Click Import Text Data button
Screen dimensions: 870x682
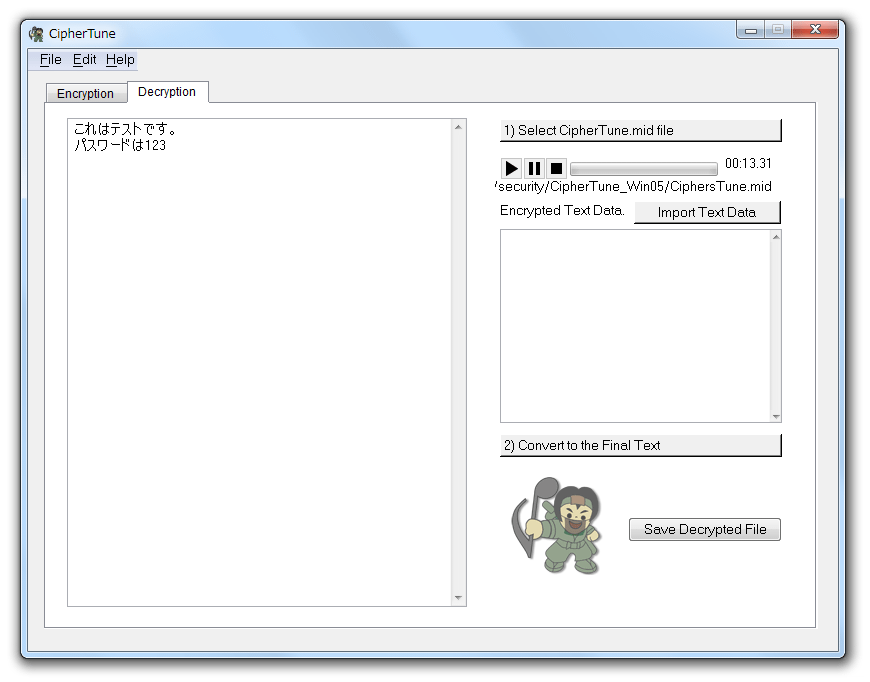click(707, 213)
